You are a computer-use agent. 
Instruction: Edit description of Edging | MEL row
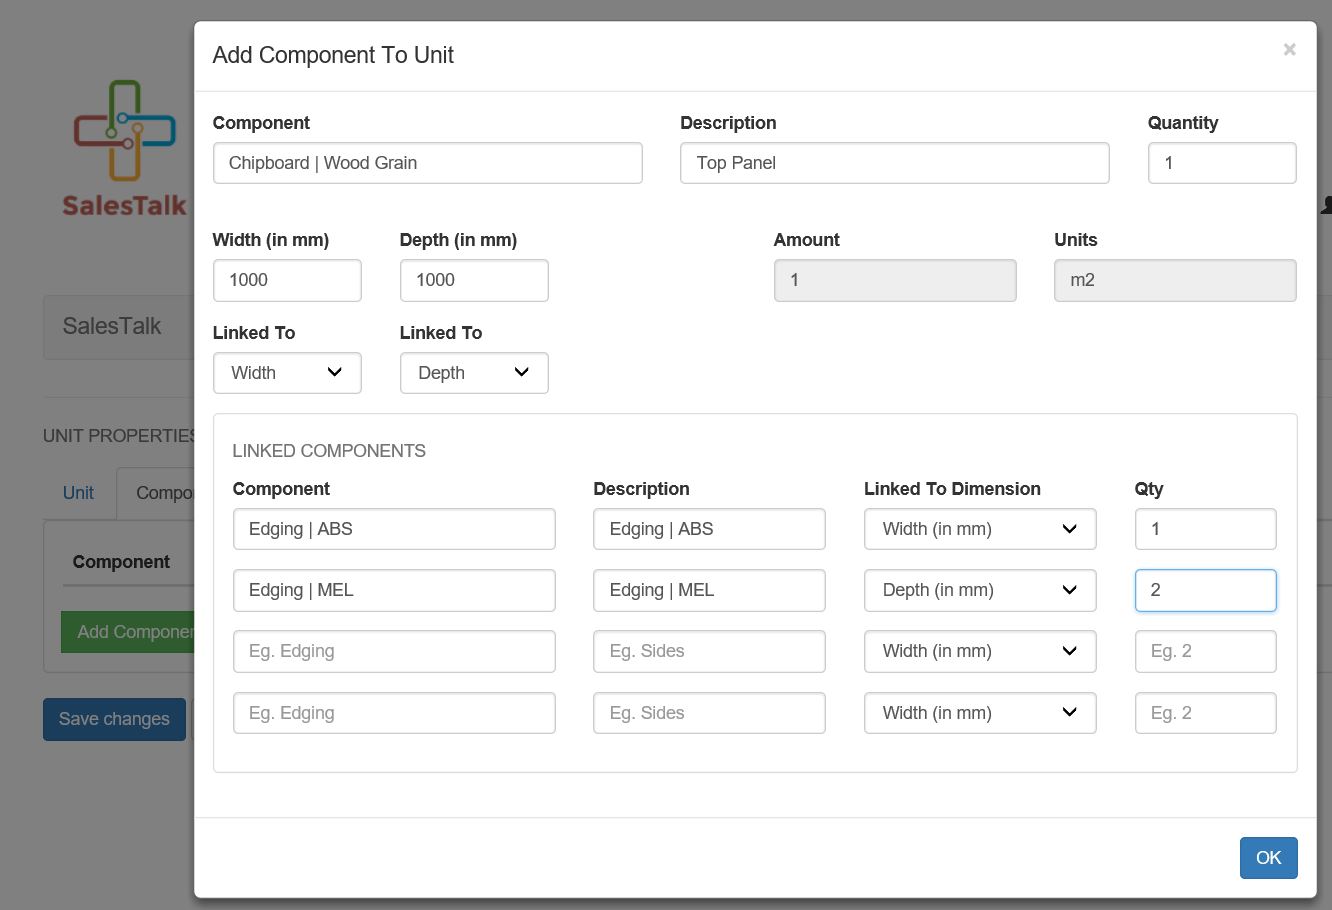[709, 590]
